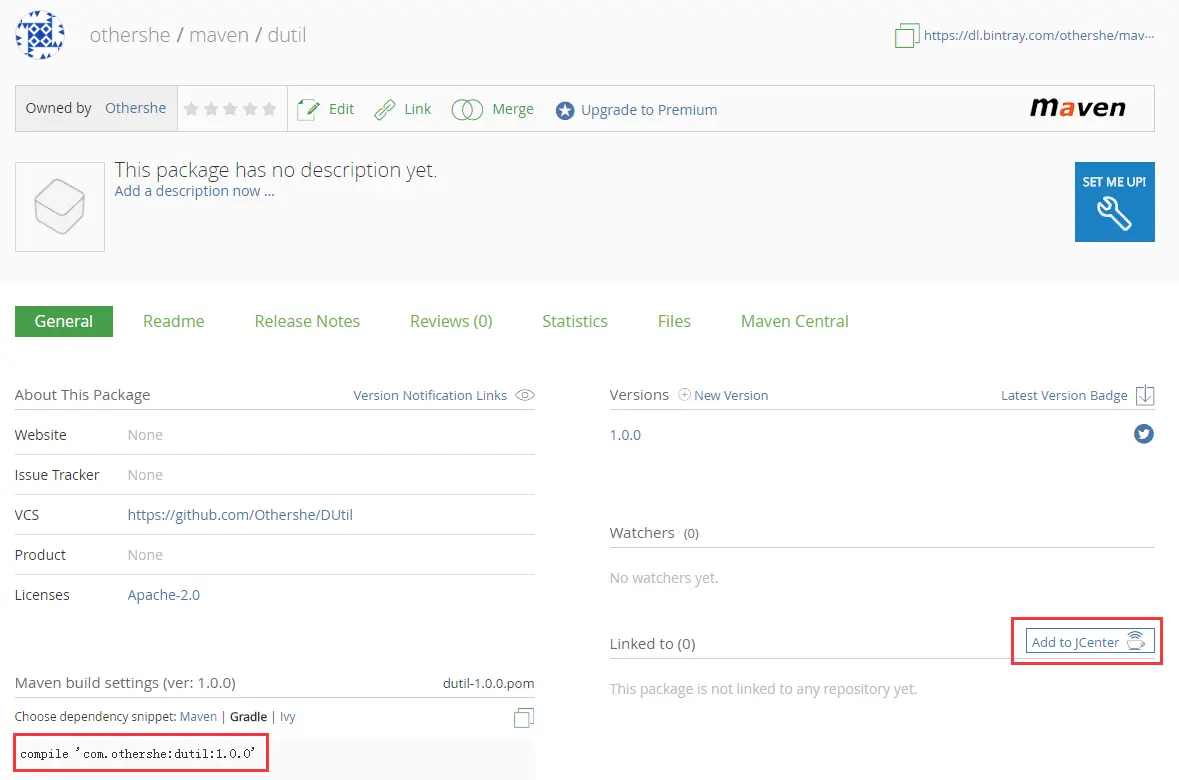The width and height of the screenshot is (1179, 780).
Task: Select the Maven dependency snippet
Action: [198, 717]
